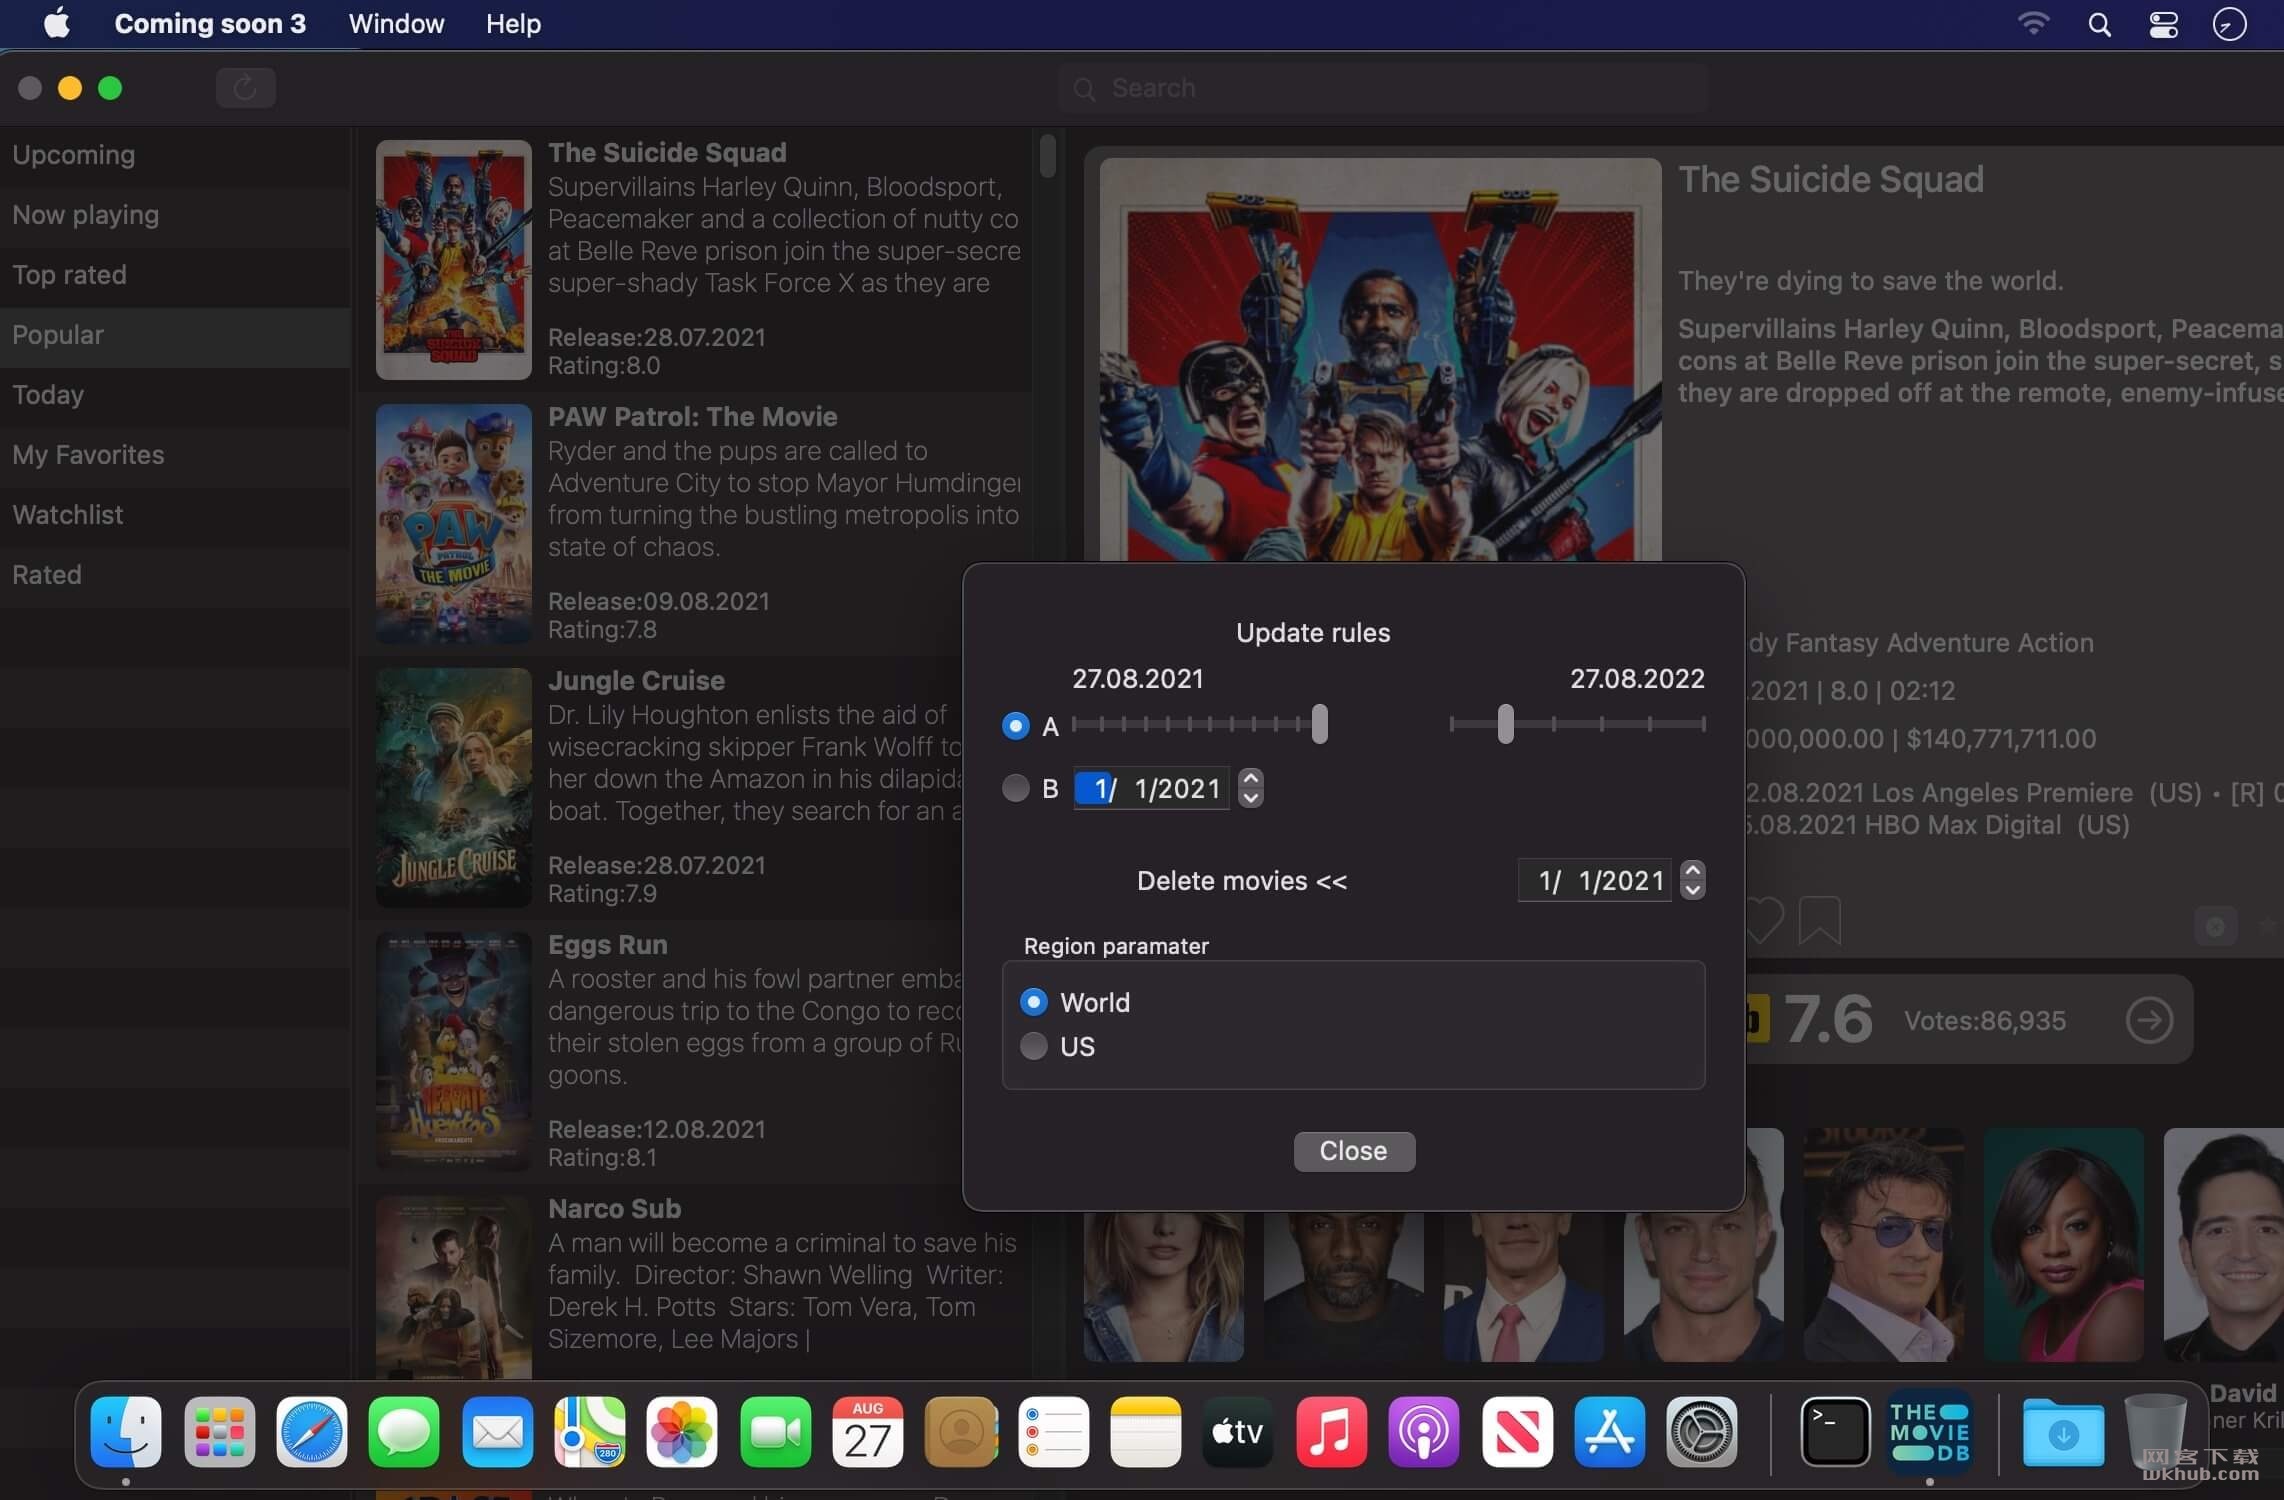Viewport: 2284px width, 1500px height.
Task: Open Music from the dock
Action: (1331, 1432)
